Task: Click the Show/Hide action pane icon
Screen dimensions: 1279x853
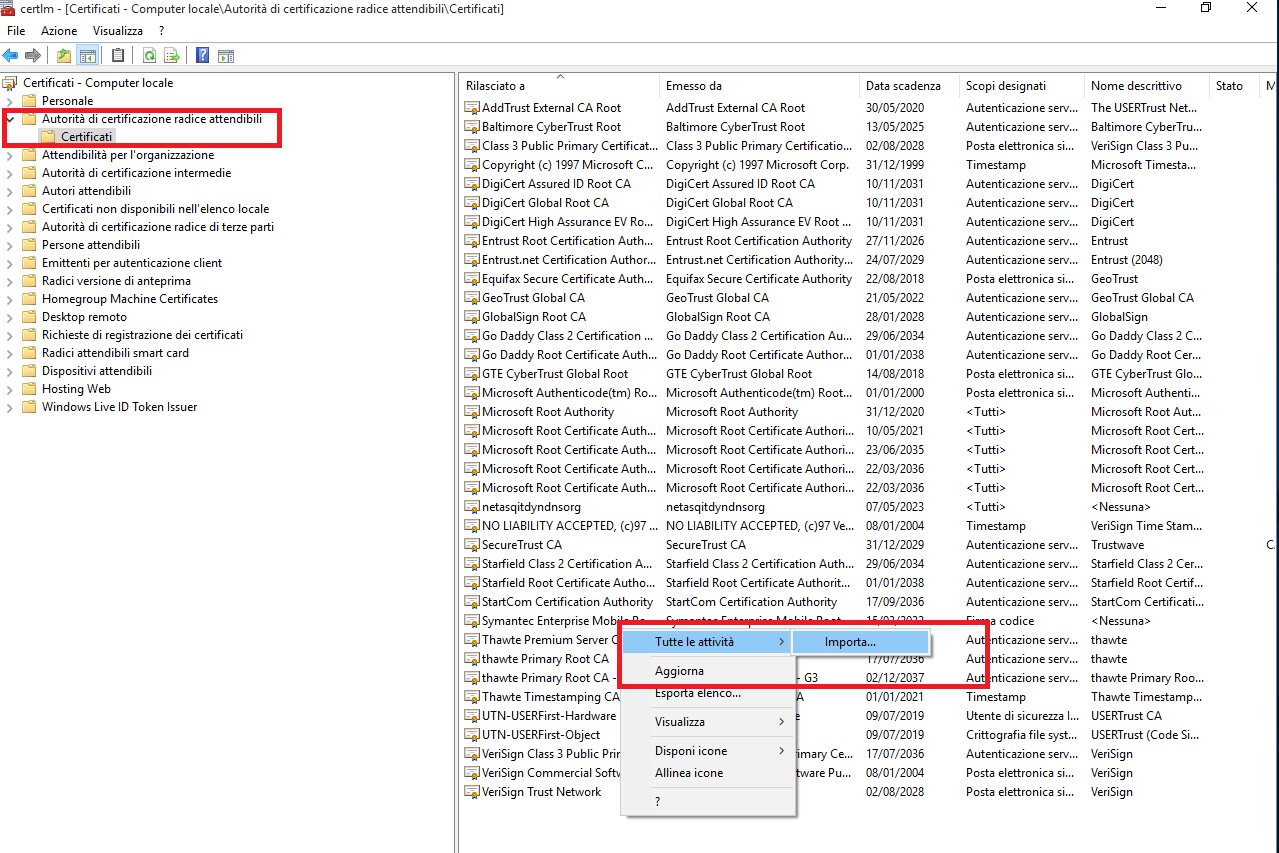Action: coord(226,56)
